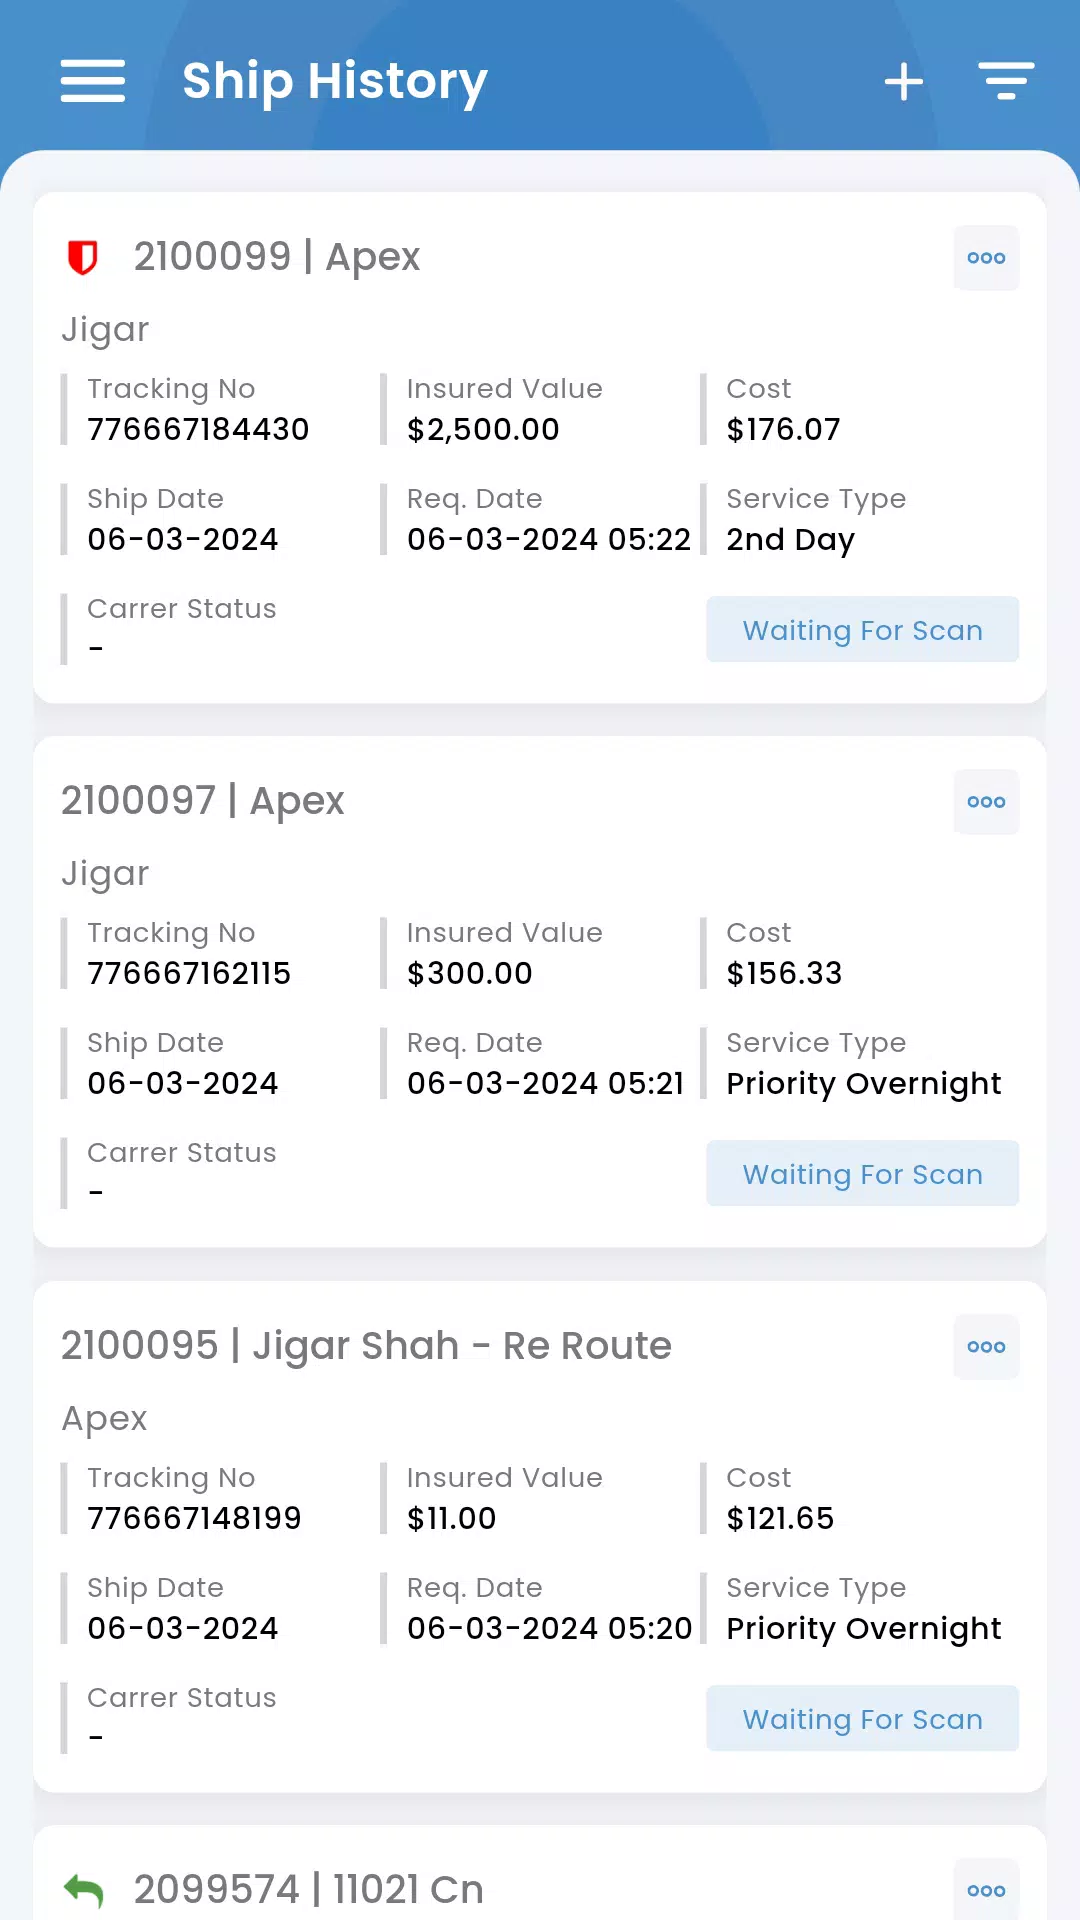Click green return arrow icon on 2099574

(x=84, y=1890)
